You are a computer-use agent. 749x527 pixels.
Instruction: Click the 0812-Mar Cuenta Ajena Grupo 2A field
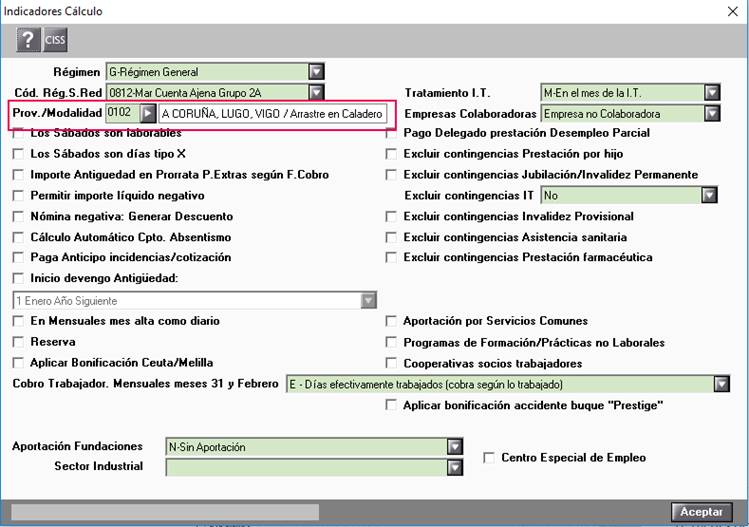click(x=207, y=92)
